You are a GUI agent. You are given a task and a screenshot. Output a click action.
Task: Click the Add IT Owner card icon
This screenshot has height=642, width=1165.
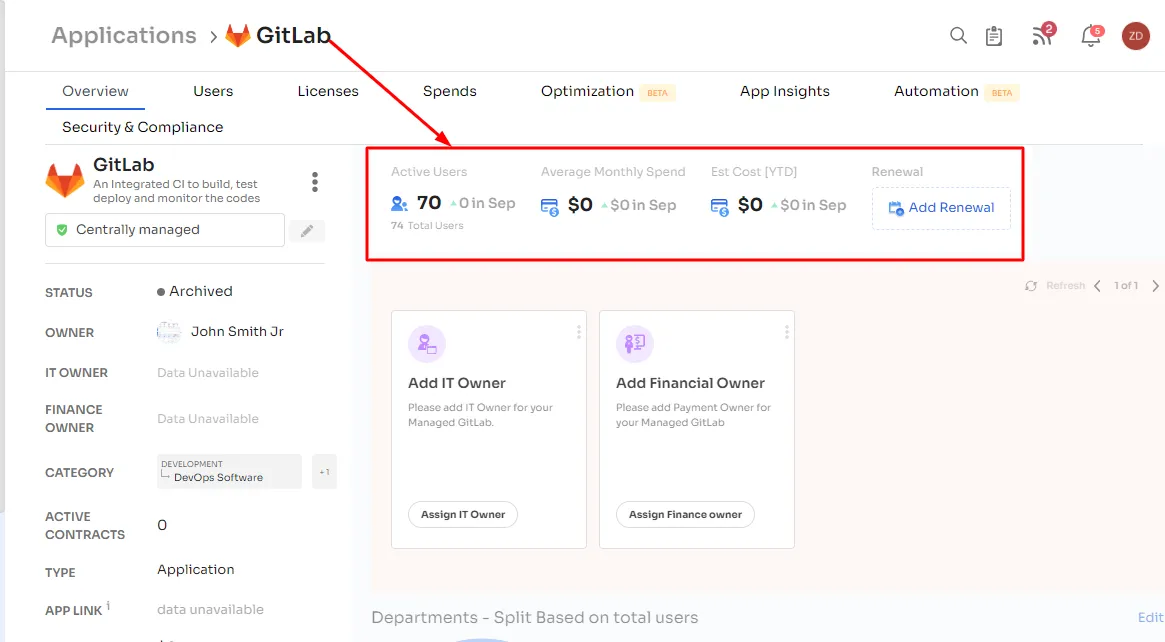pos(426,343)
